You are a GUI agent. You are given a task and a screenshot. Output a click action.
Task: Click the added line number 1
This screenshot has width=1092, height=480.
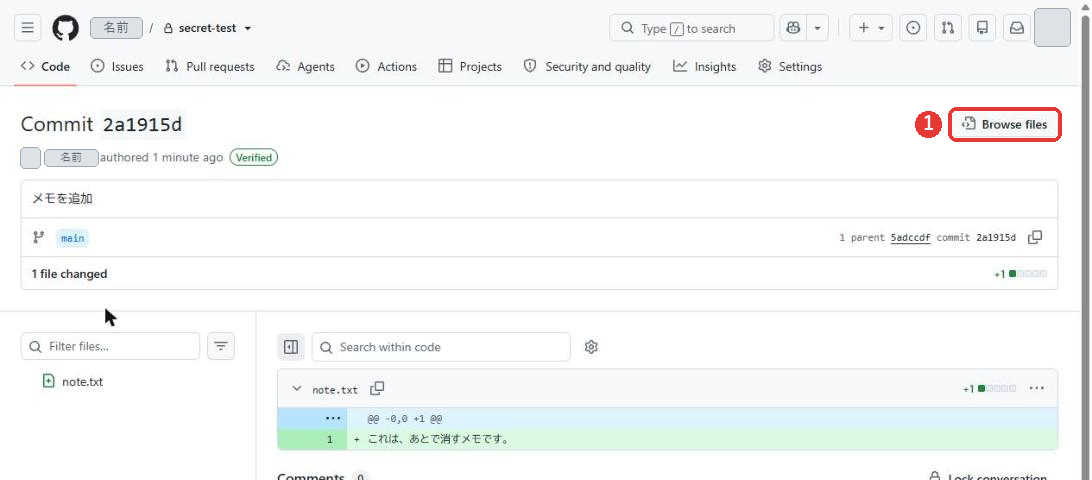[330, 440]
